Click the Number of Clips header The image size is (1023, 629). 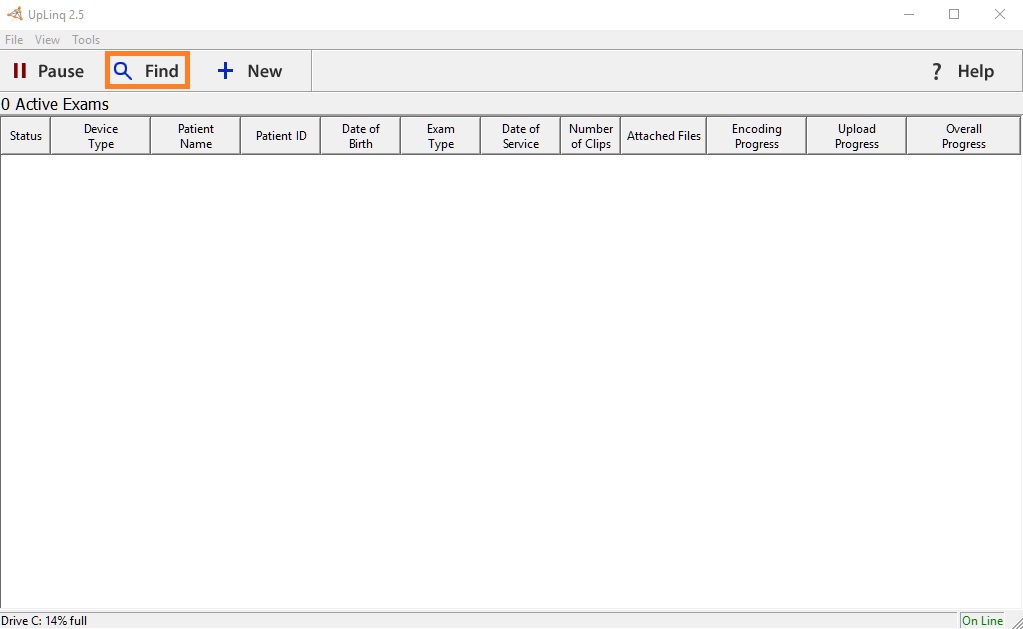point(591,136)
